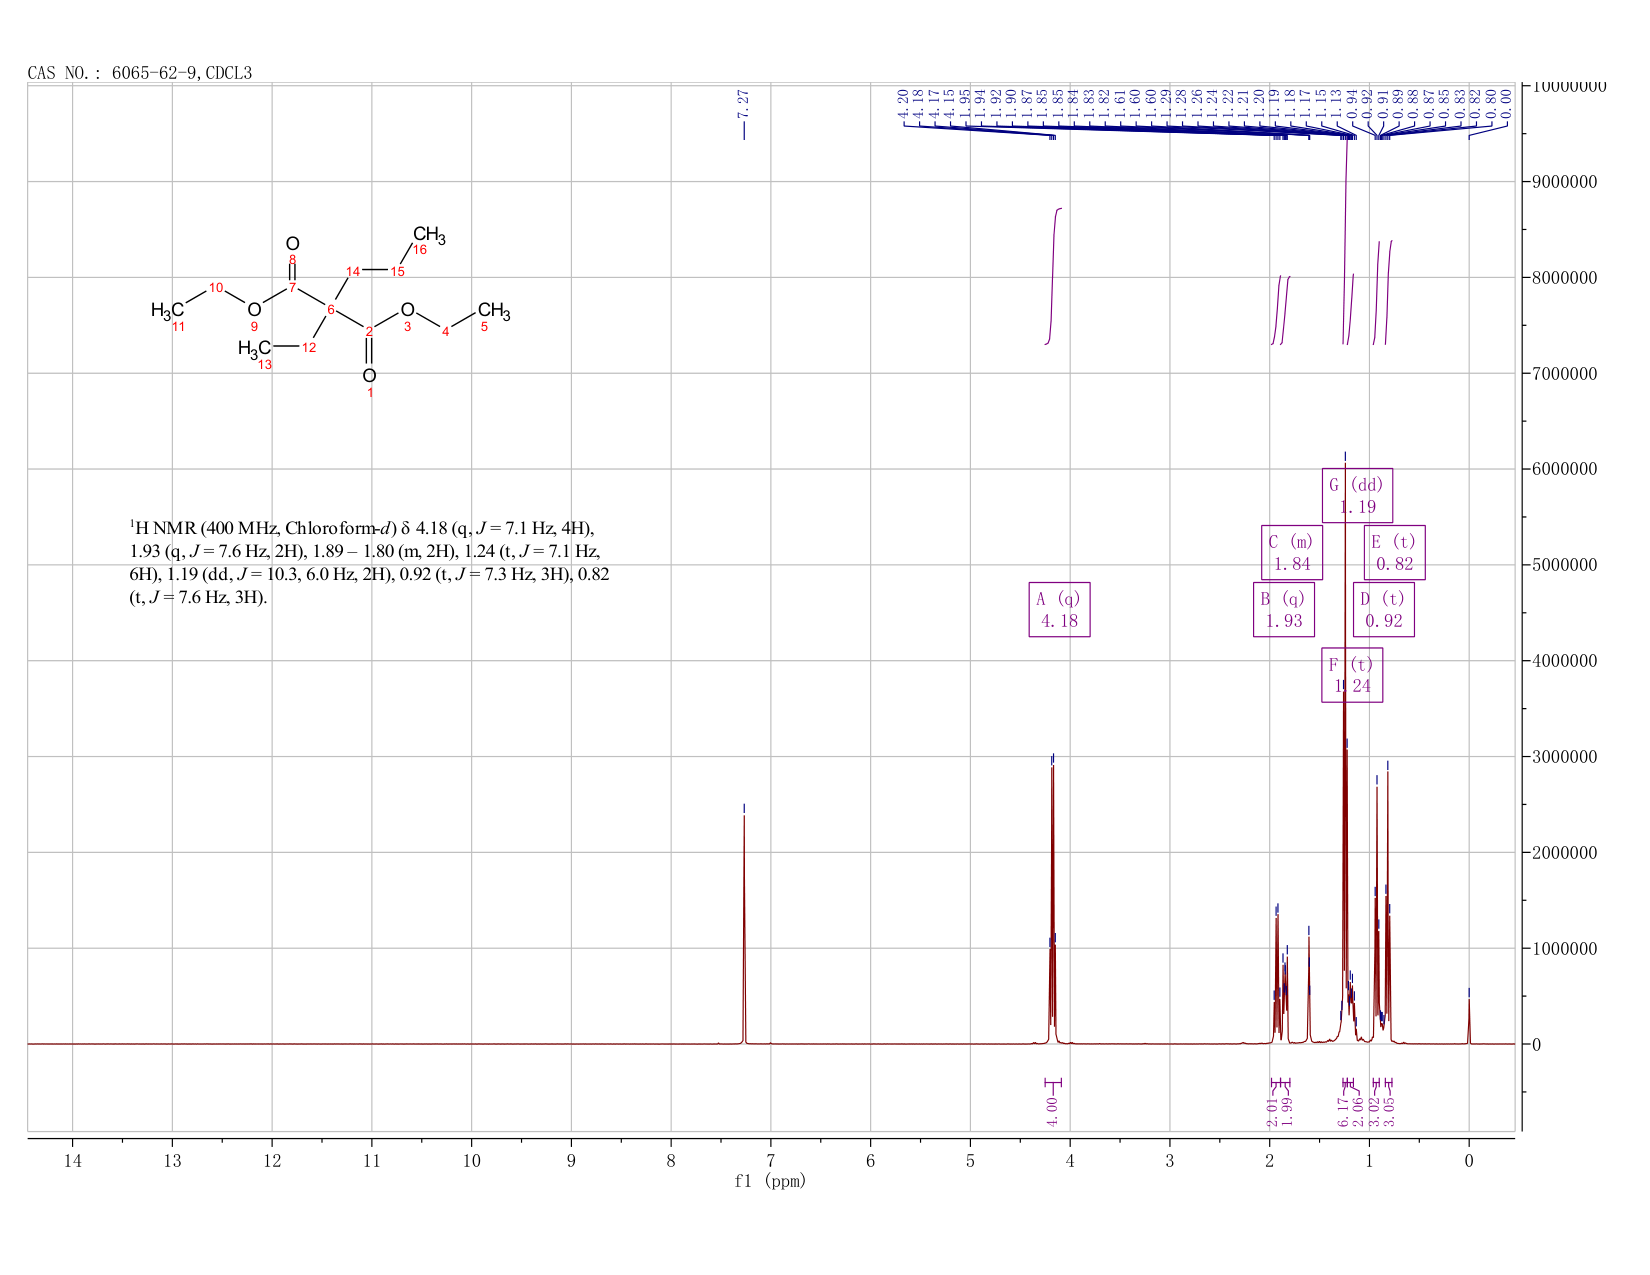Select the 4.00 integral value below spectrum
The image size is (1650, 1275).
[1052, 1110]
